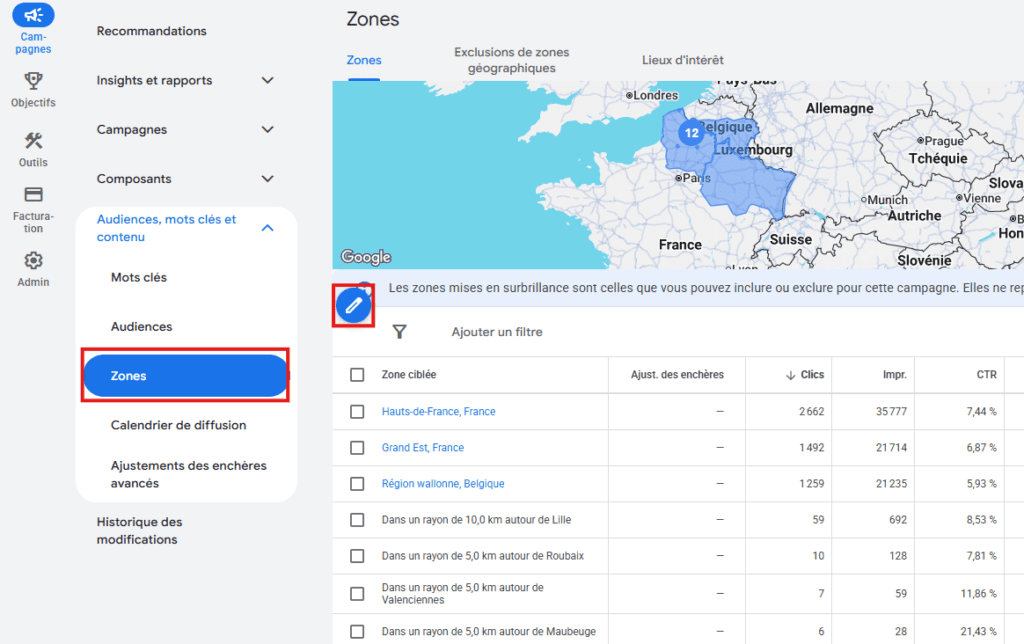The height and width of the screenshot is (644, 1024).
Task: Open Région wallonne, Belgique link
Action: coord(443,483)
